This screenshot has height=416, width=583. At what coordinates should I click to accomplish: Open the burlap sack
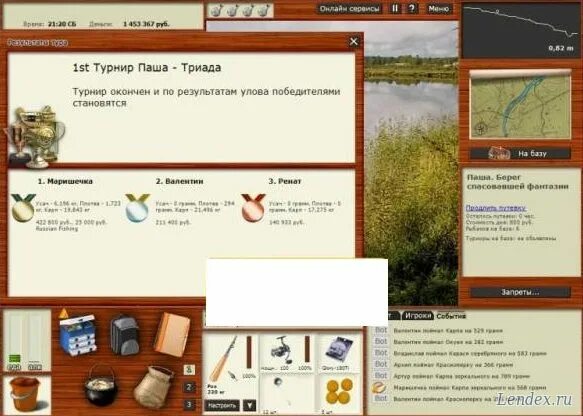154,387
